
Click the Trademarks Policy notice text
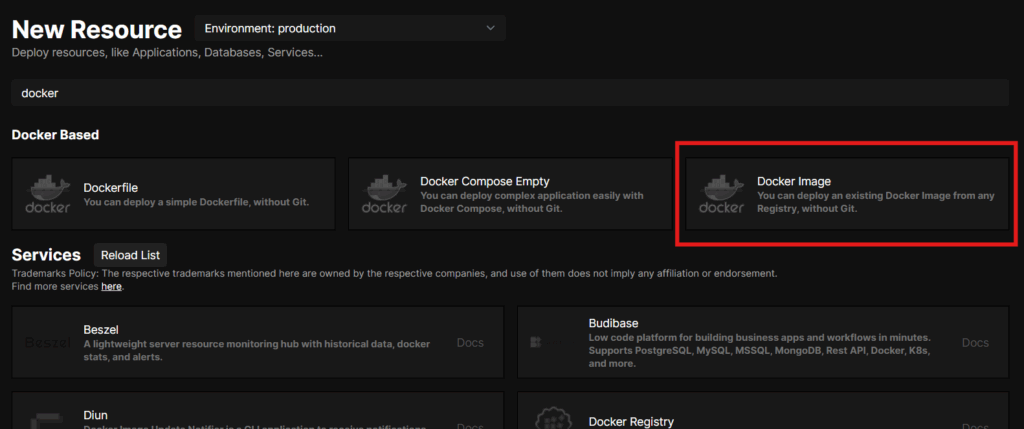pos(394,274)
